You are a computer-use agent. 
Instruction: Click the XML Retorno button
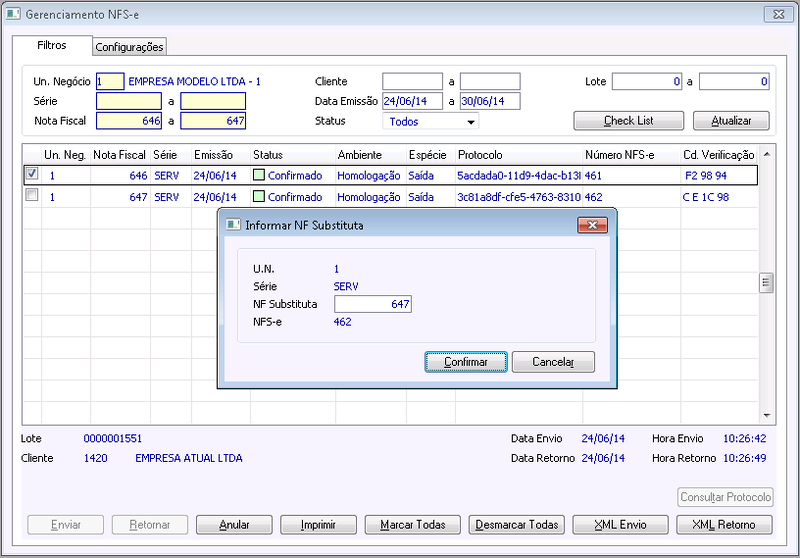tap(724, 524)
